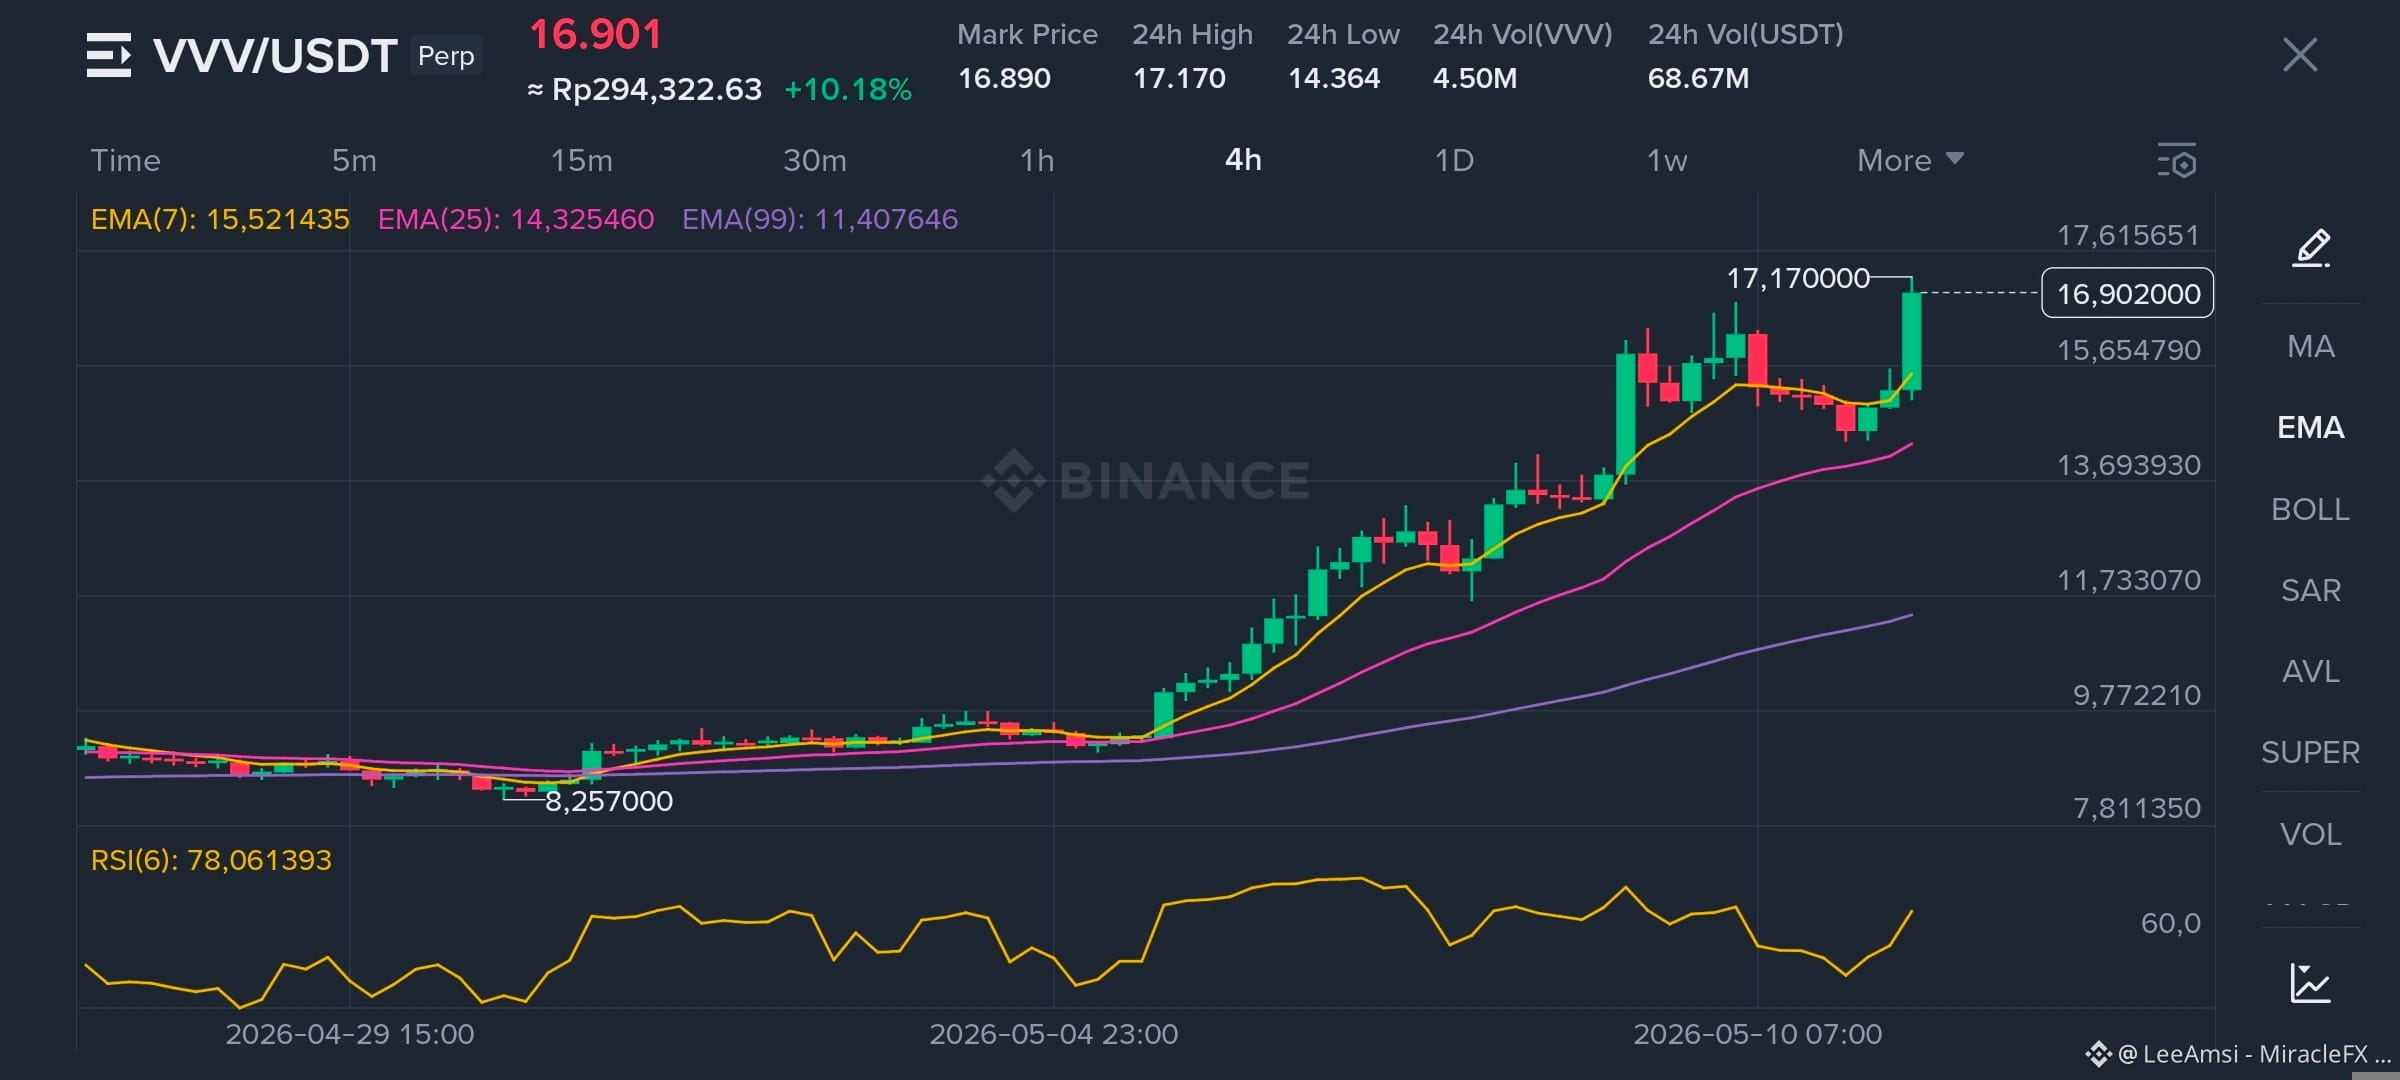The image size is (2400, 1080).
Task: Click the Perp contract badge
Action: pos(446,55)
